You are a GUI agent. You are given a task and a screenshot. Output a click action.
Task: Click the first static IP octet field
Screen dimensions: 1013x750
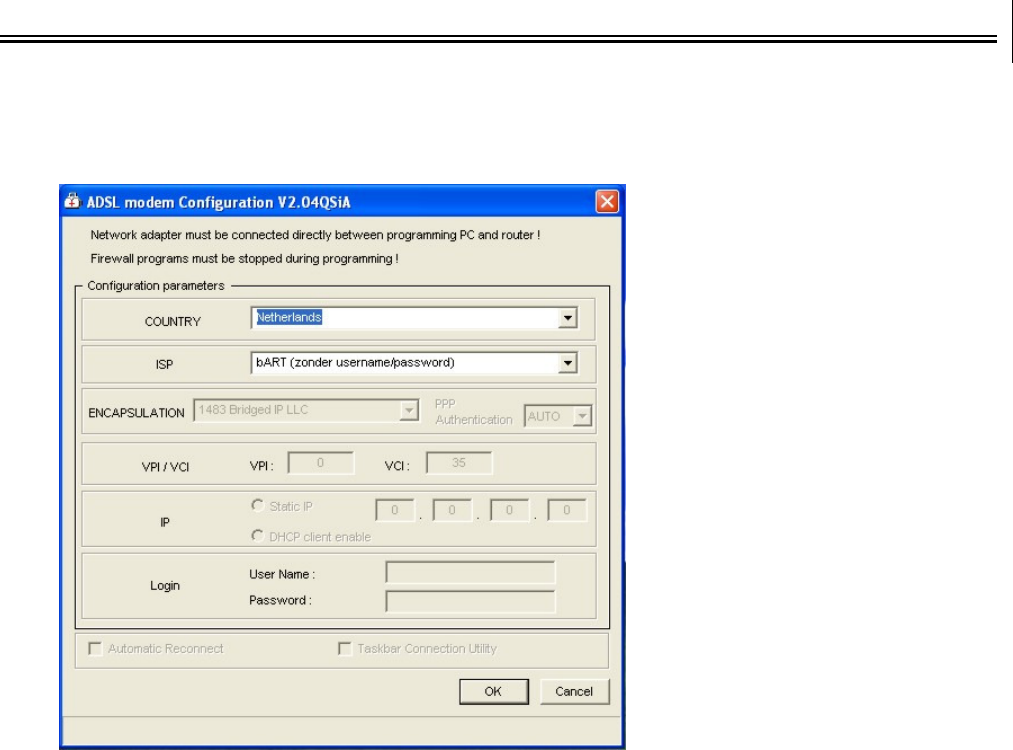point(394,510)
